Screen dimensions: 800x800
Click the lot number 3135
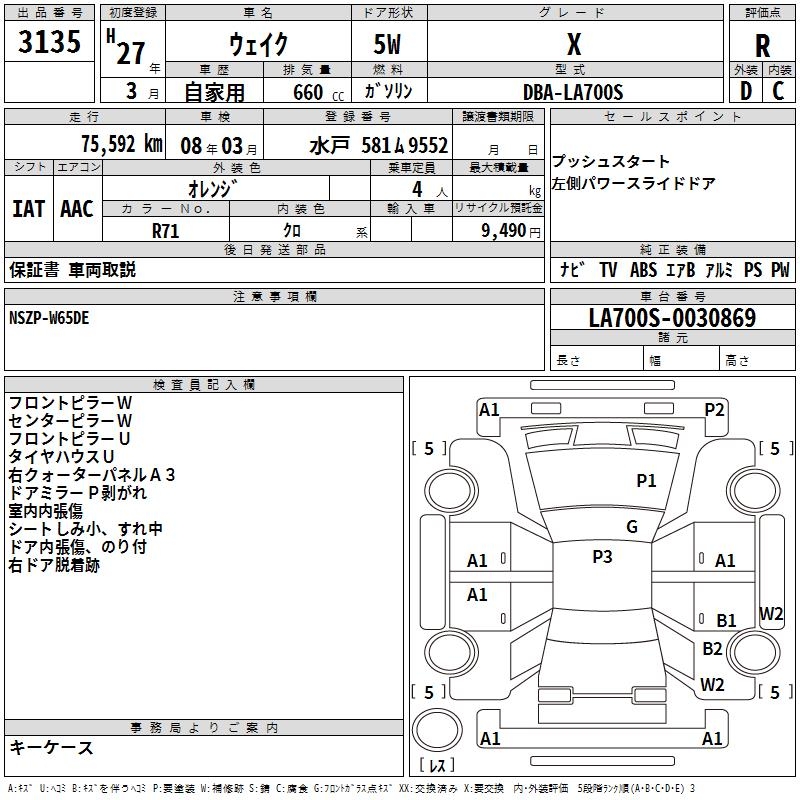coord(49,41)
